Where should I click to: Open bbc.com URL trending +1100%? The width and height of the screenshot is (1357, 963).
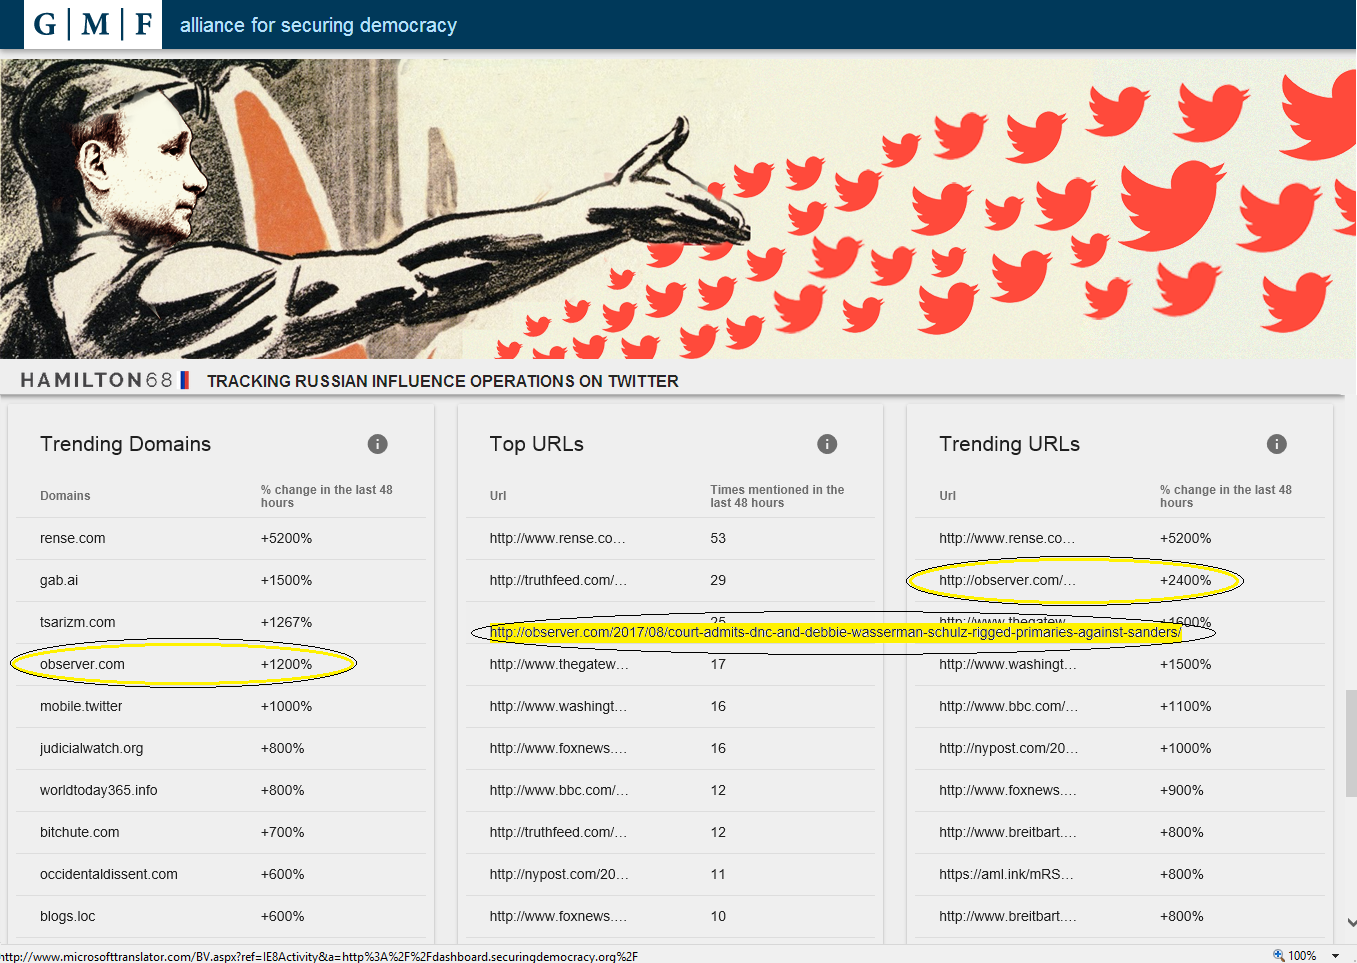[1008, 706]
